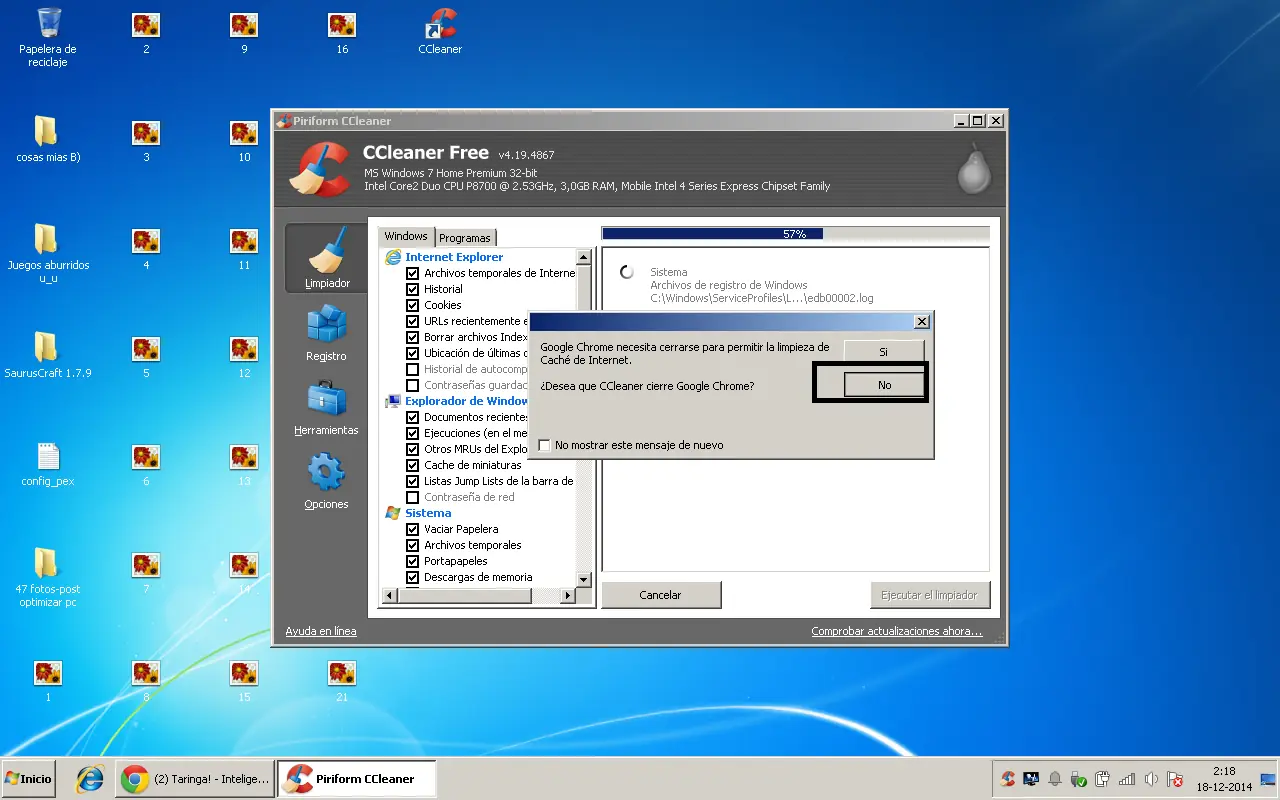
Task: Switch to the Windows tab
Action: tap(406, 237)
